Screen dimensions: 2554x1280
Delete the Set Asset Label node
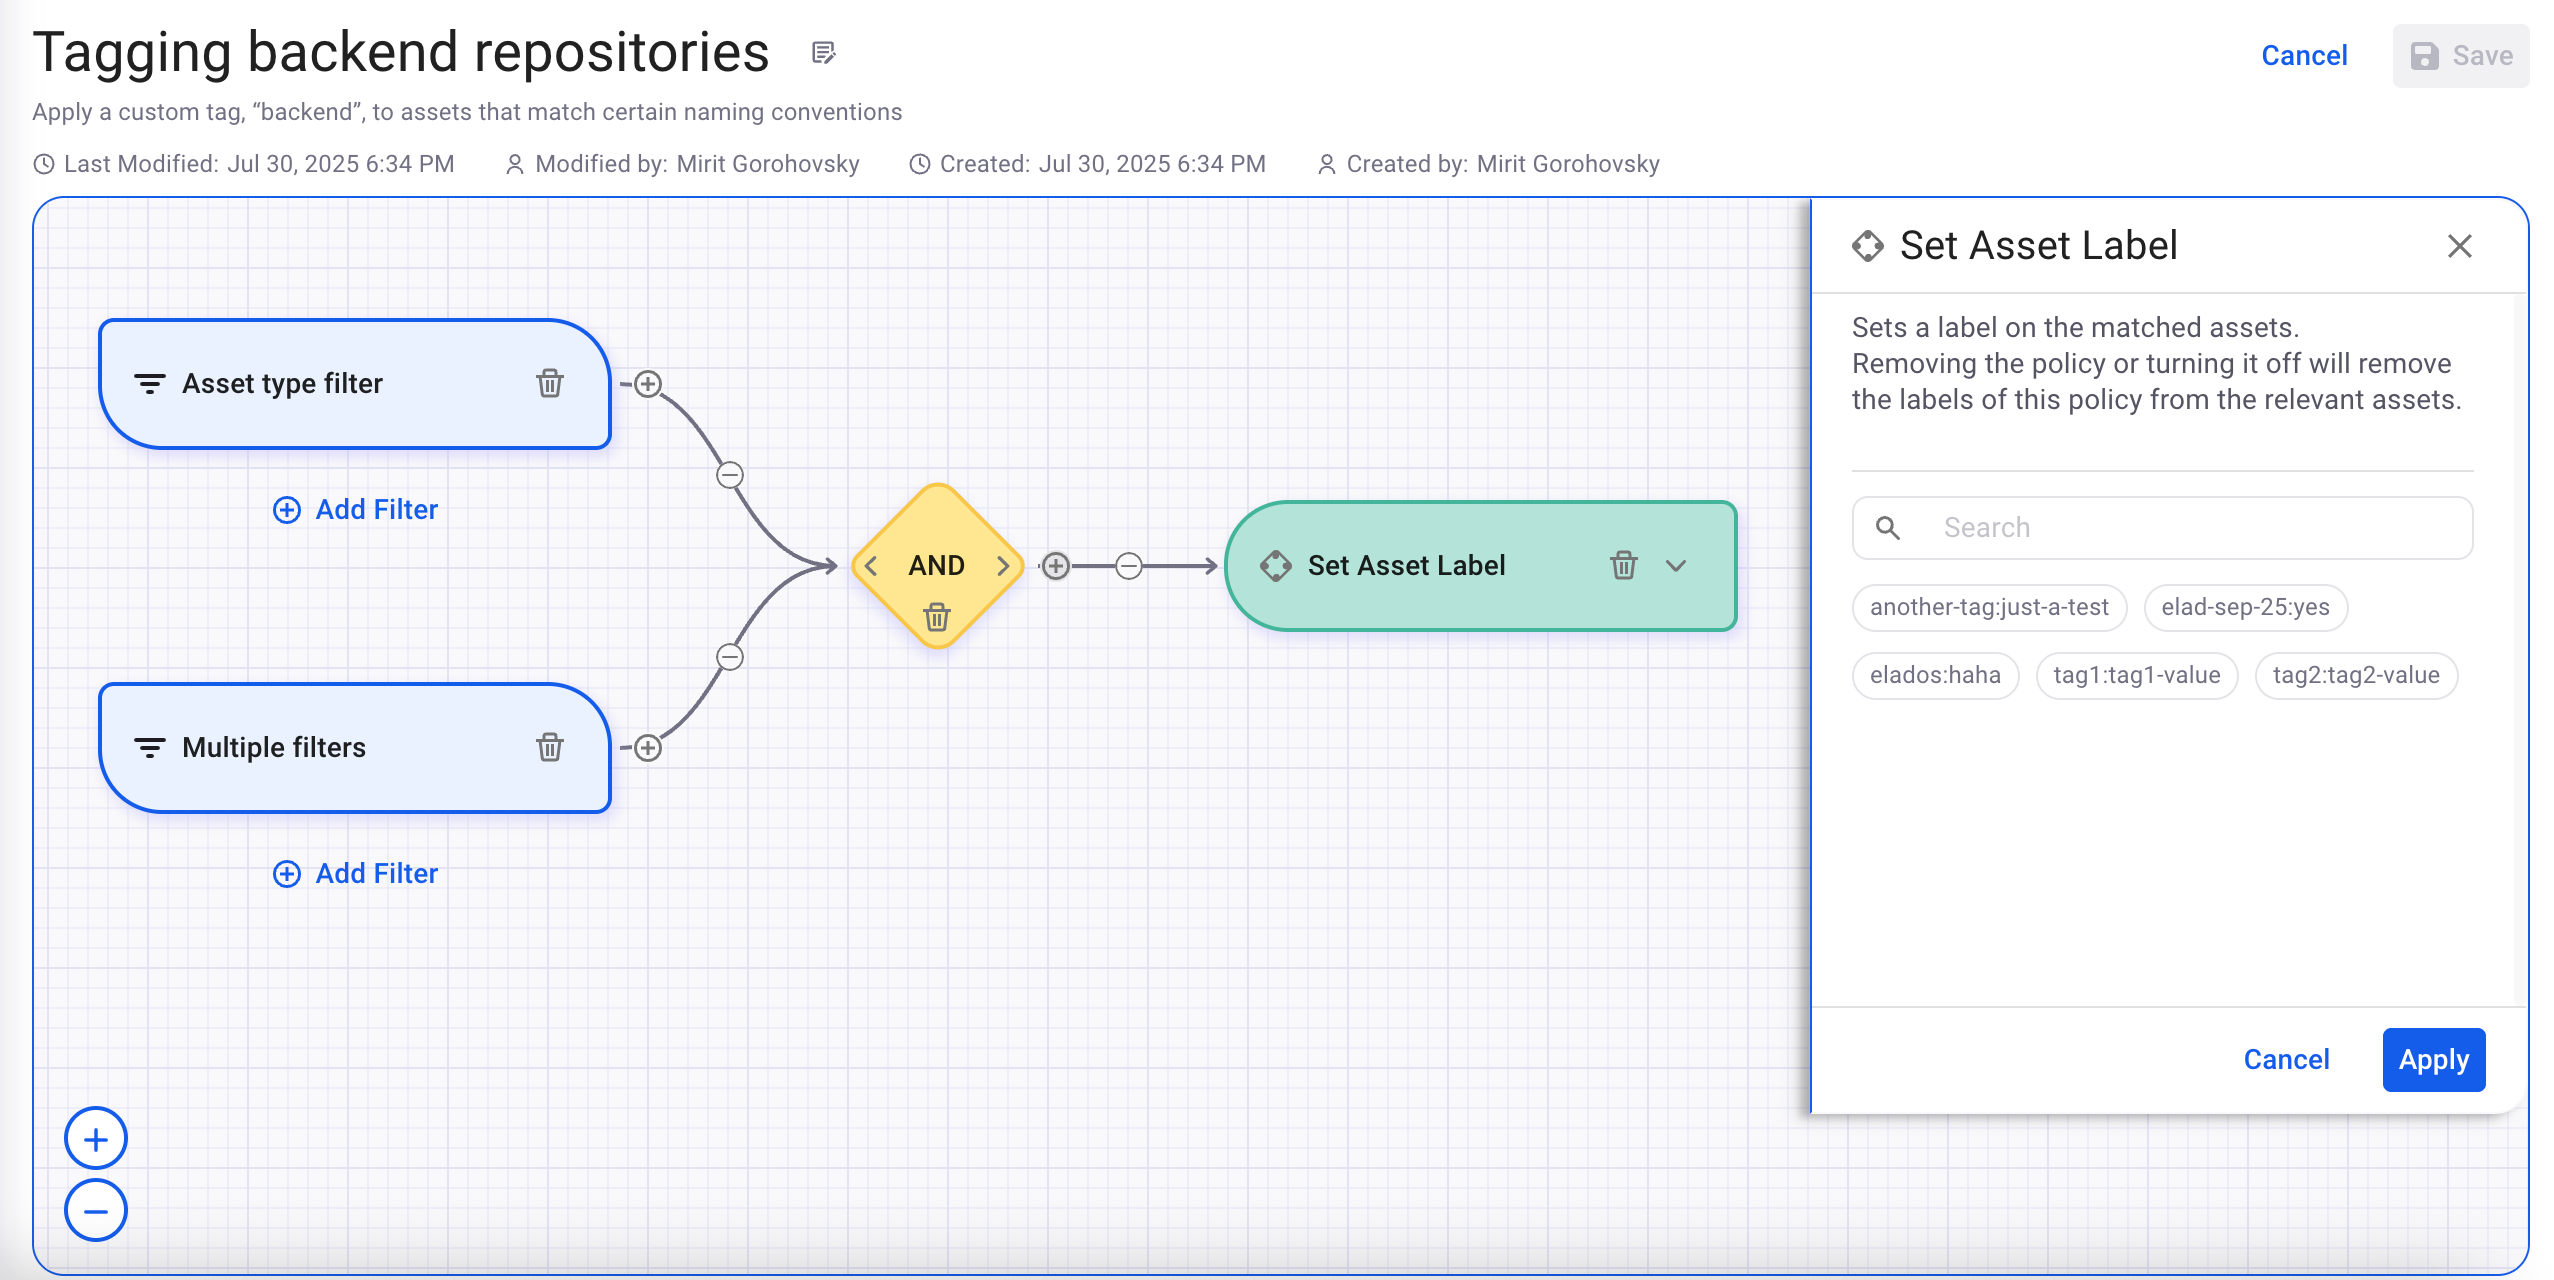point(1623,565)
